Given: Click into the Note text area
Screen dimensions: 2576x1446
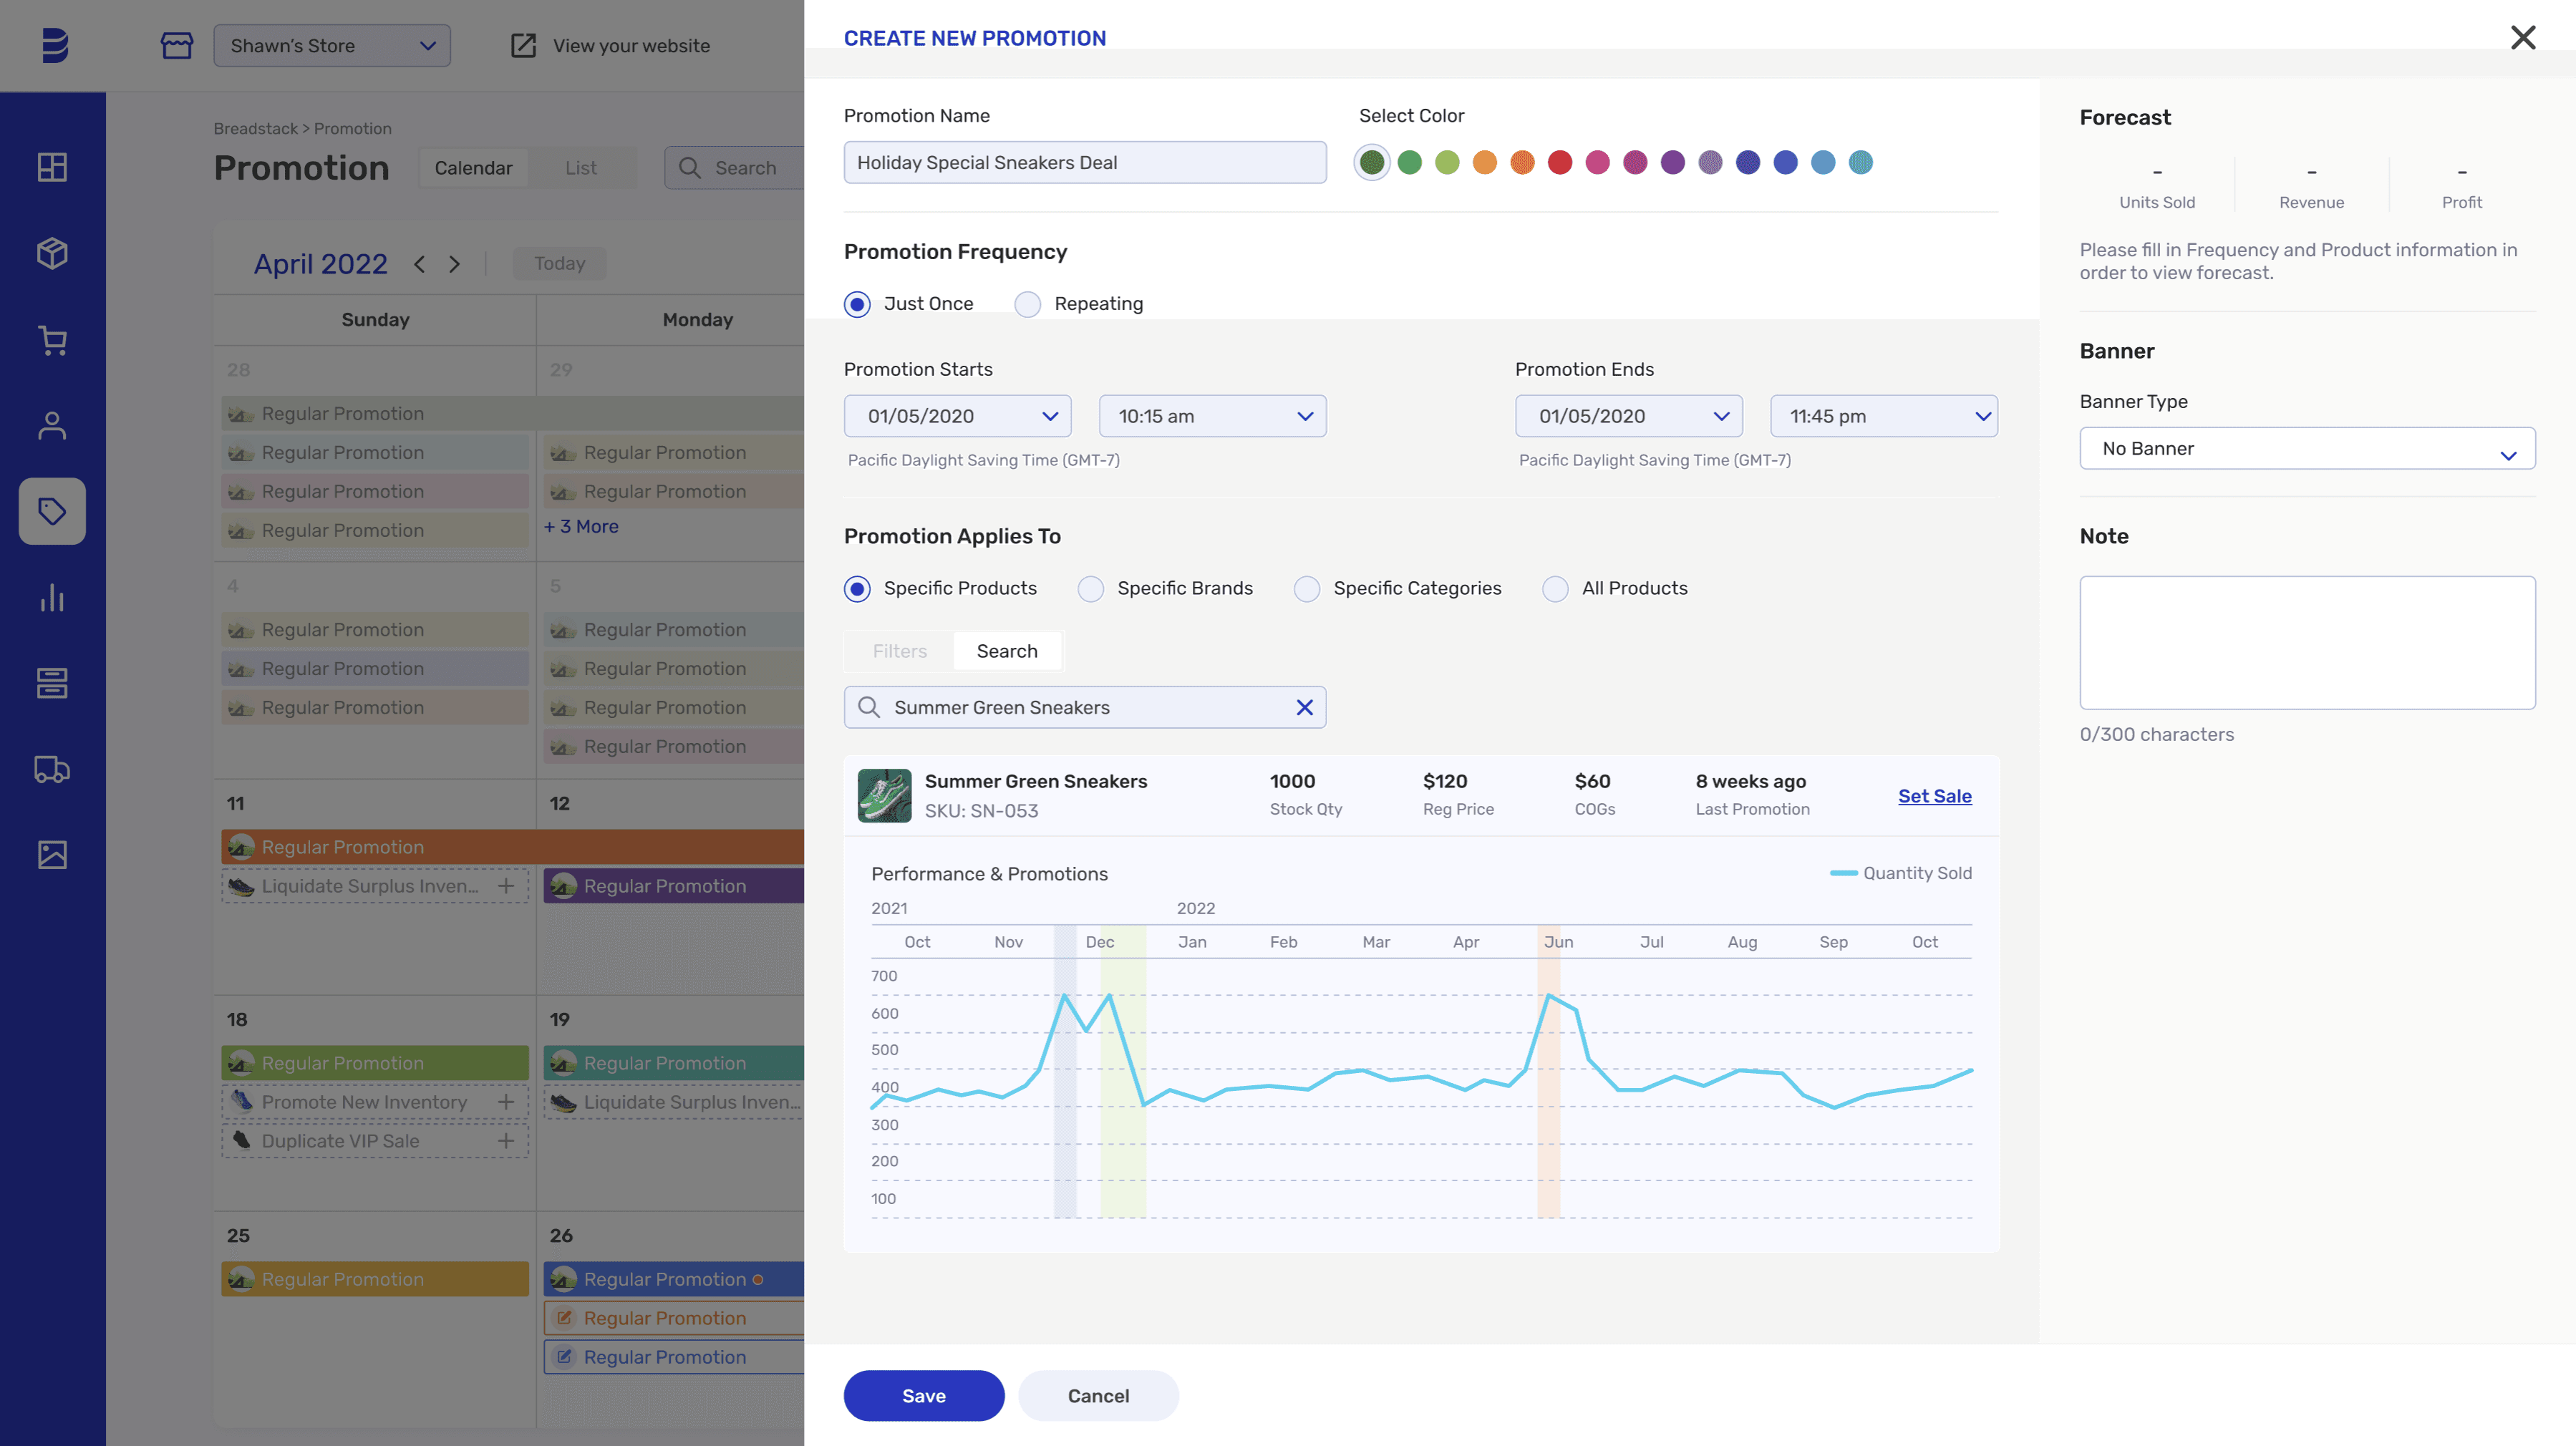Looking at the screenshot, I should tap(2307, 642).
